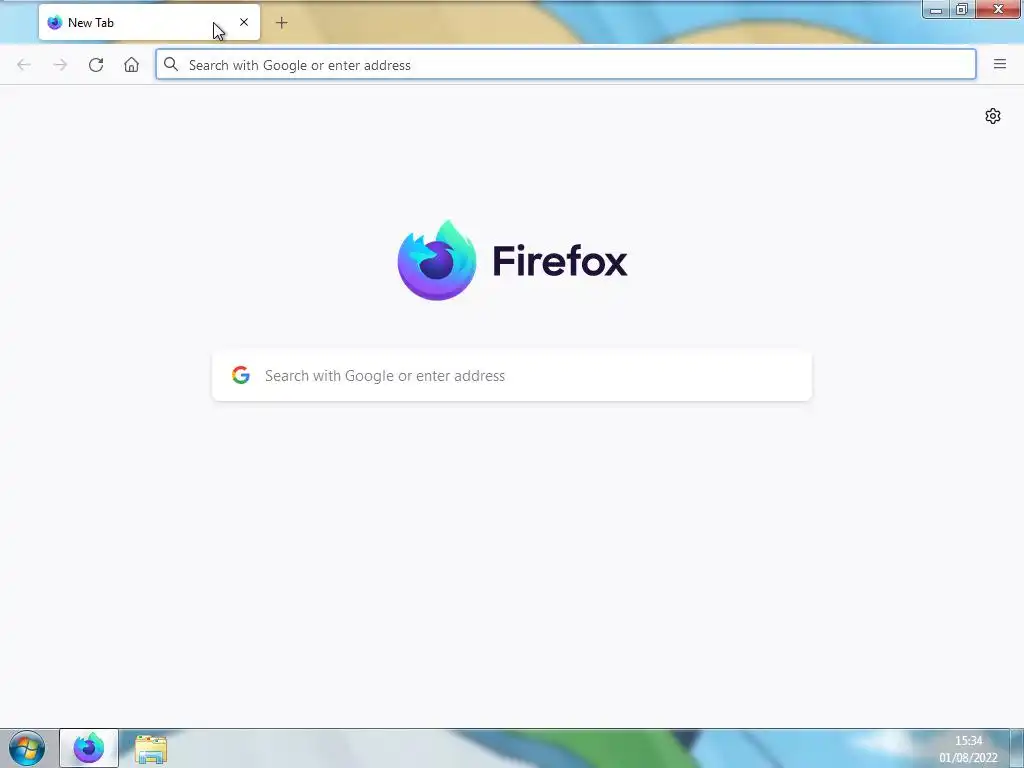Open new tab personalization gear

coord(993,116)
